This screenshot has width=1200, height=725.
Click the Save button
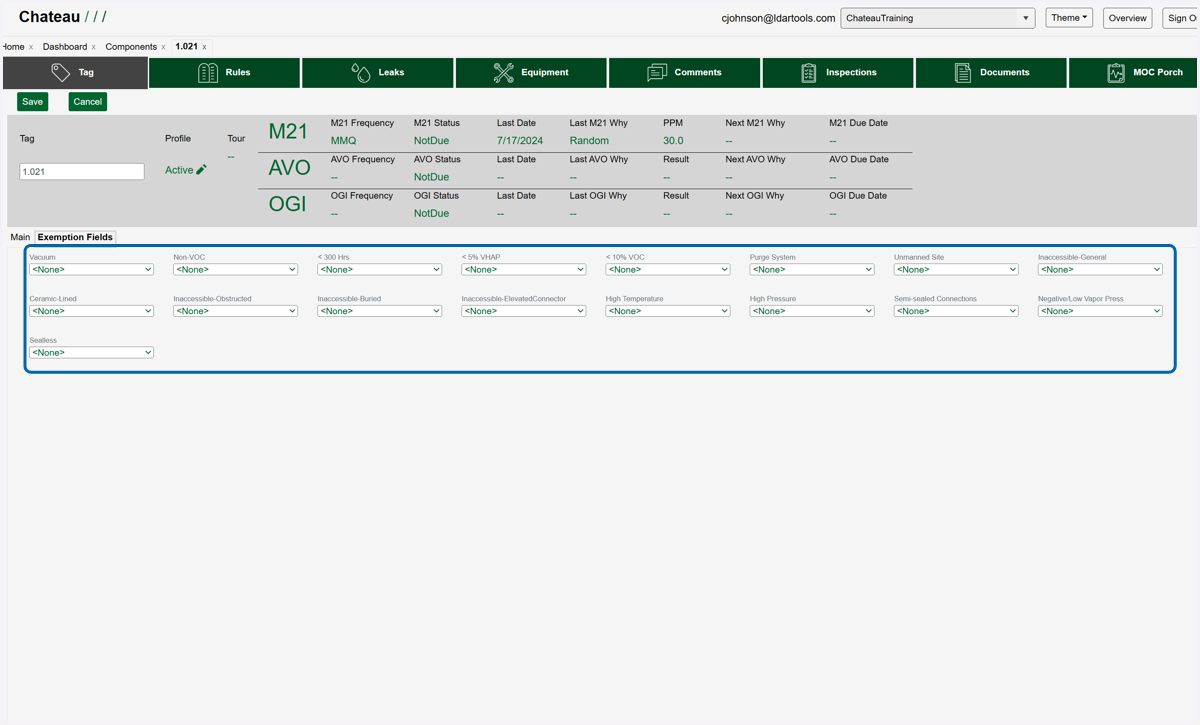[x=33, y=101]
